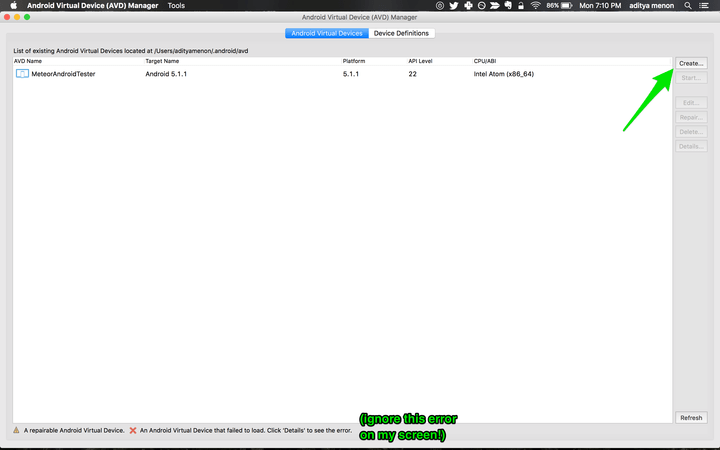
Task: Refresh the AVD list
Action: pos(691,418)
